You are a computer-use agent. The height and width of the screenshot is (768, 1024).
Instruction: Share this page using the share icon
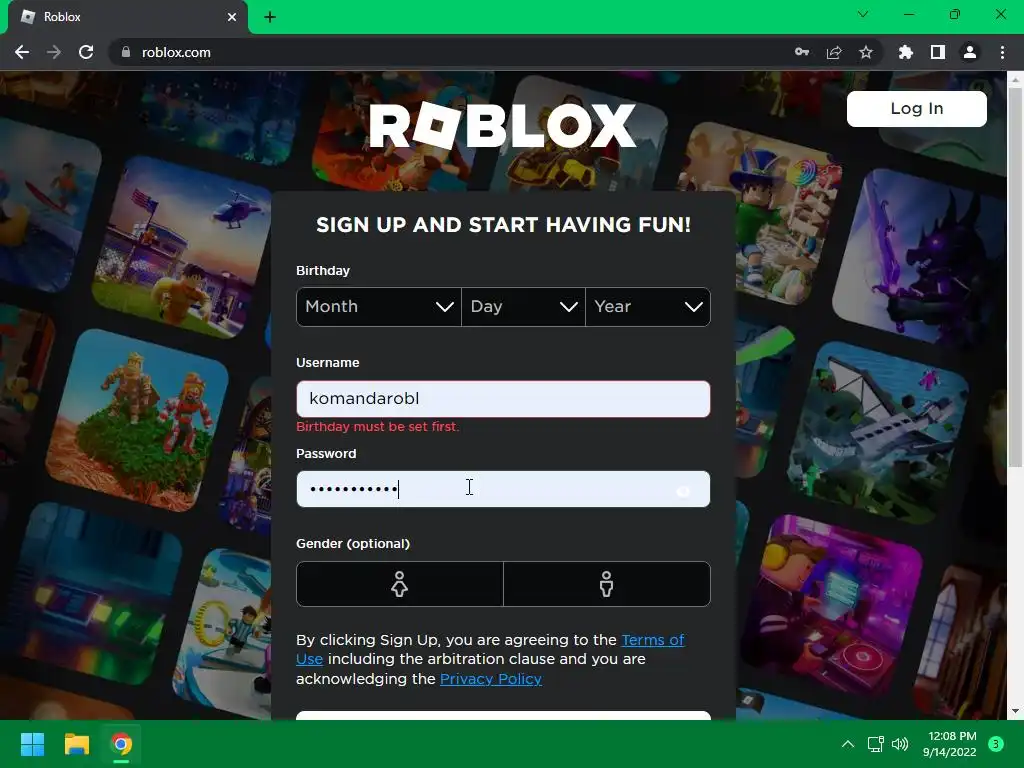[834, 52]
